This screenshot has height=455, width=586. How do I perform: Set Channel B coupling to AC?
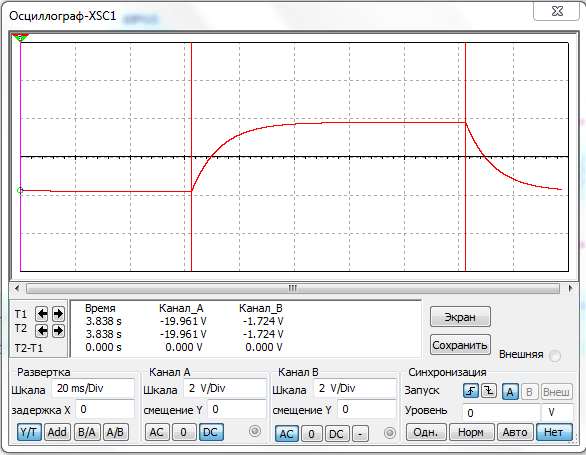(287, 434)
